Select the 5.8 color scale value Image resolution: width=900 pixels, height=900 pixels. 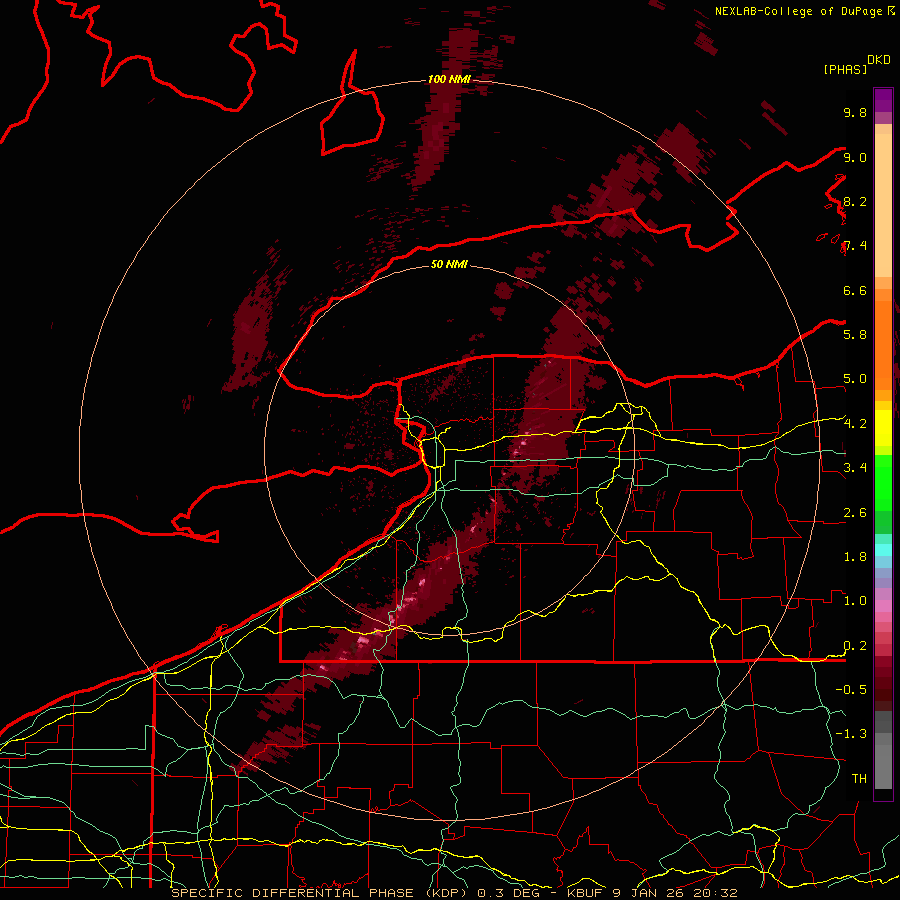pyautogui.click(x=855, y=335)
